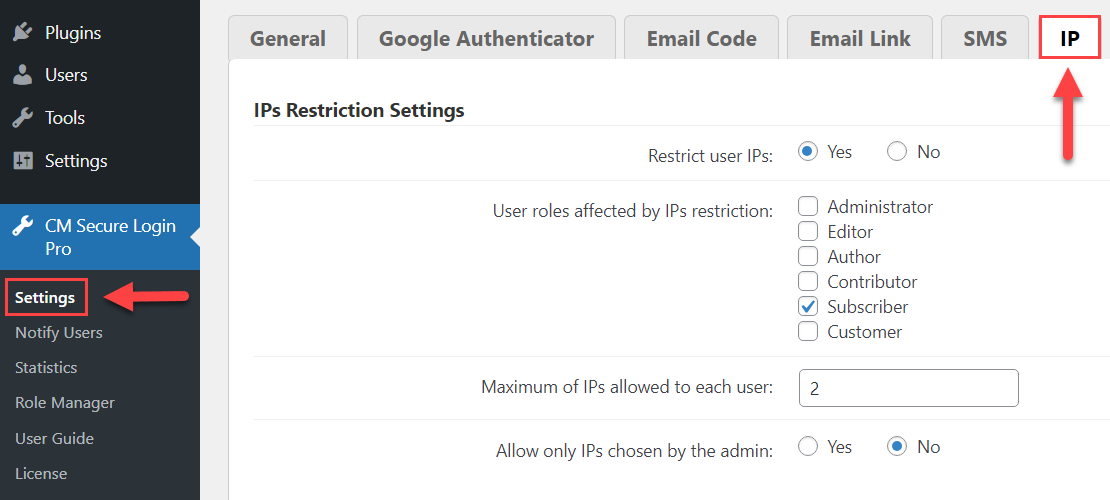Open the Google Authenticator tab
Screen dimensions: 1110x500
pos(486,38)
